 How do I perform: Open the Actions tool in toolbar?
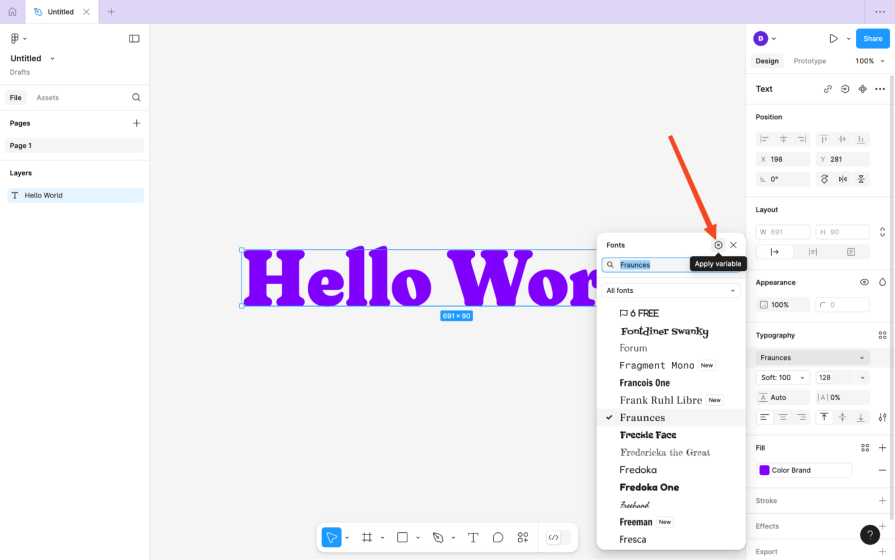523,537
